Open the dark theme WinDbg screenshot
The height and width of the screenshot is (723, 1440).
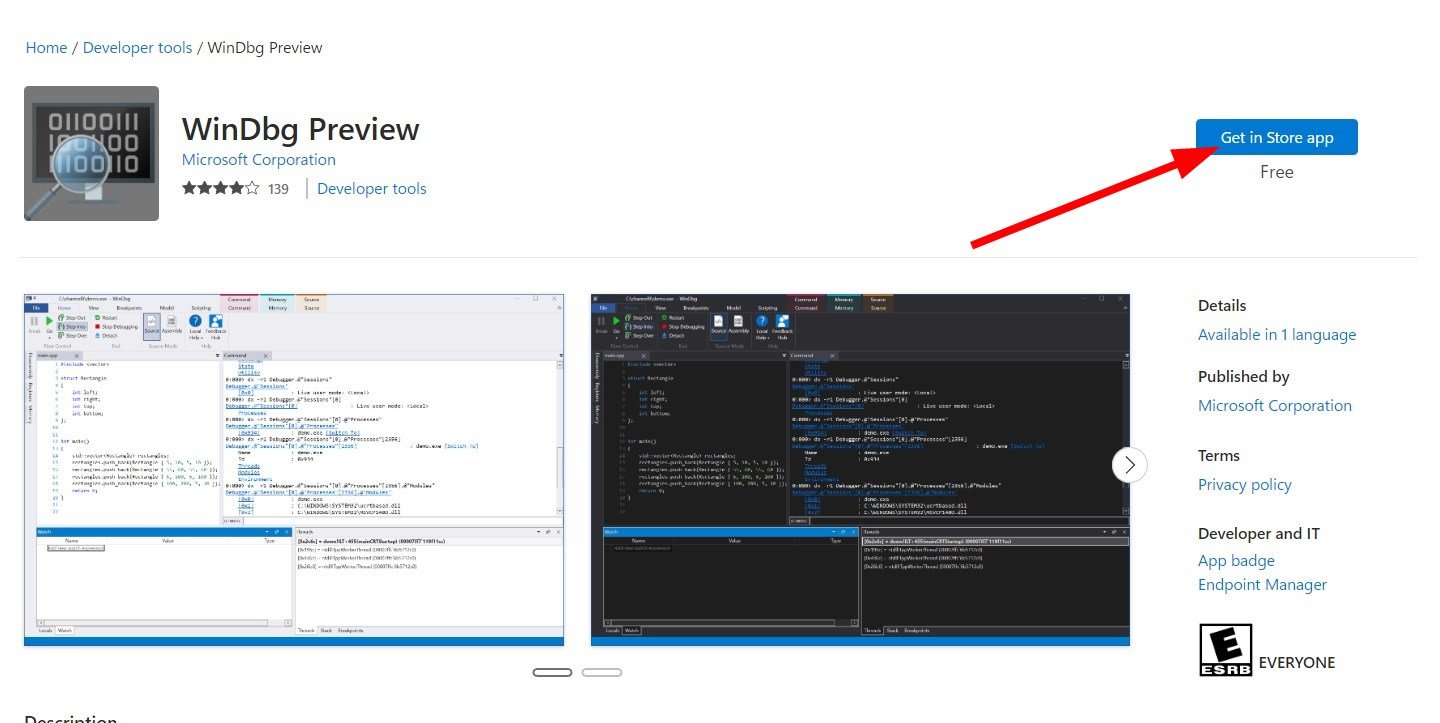click(860, 470)
